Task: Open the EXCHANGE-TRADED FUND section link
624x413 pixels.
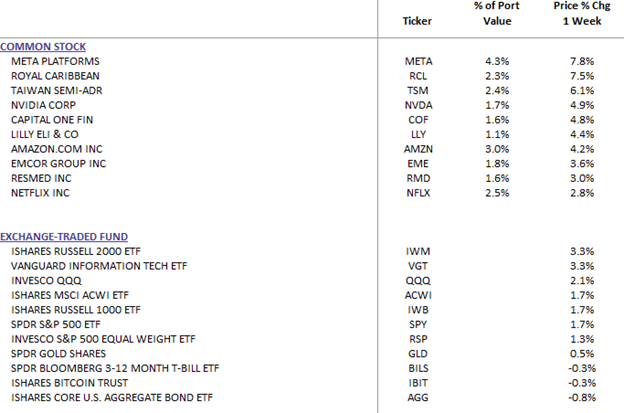Action: click(x=64, y=237)
